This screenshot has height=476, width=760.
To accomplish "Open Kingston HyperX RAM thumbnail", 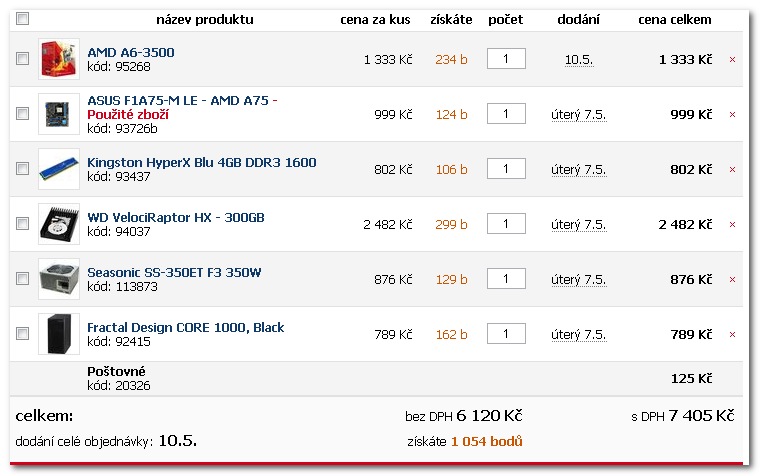I will point(59,169).
